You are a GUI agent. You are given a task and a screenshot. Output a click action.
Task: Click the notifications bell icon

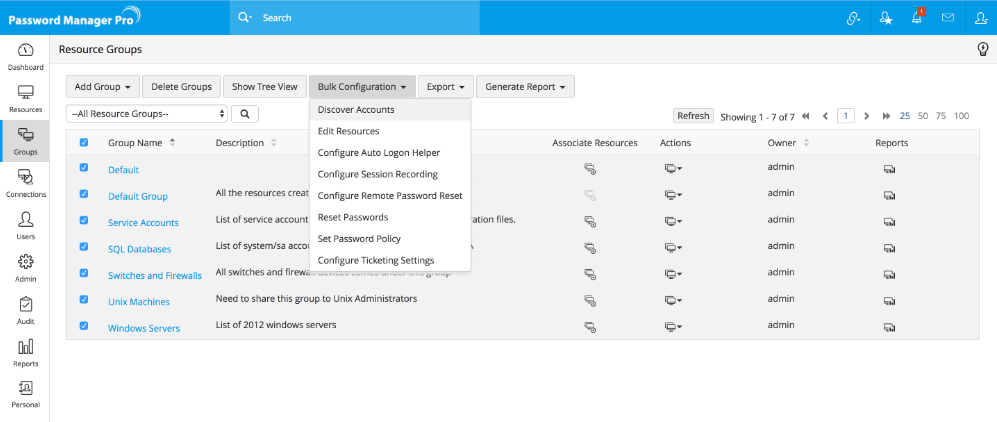[x=916, y=17]
